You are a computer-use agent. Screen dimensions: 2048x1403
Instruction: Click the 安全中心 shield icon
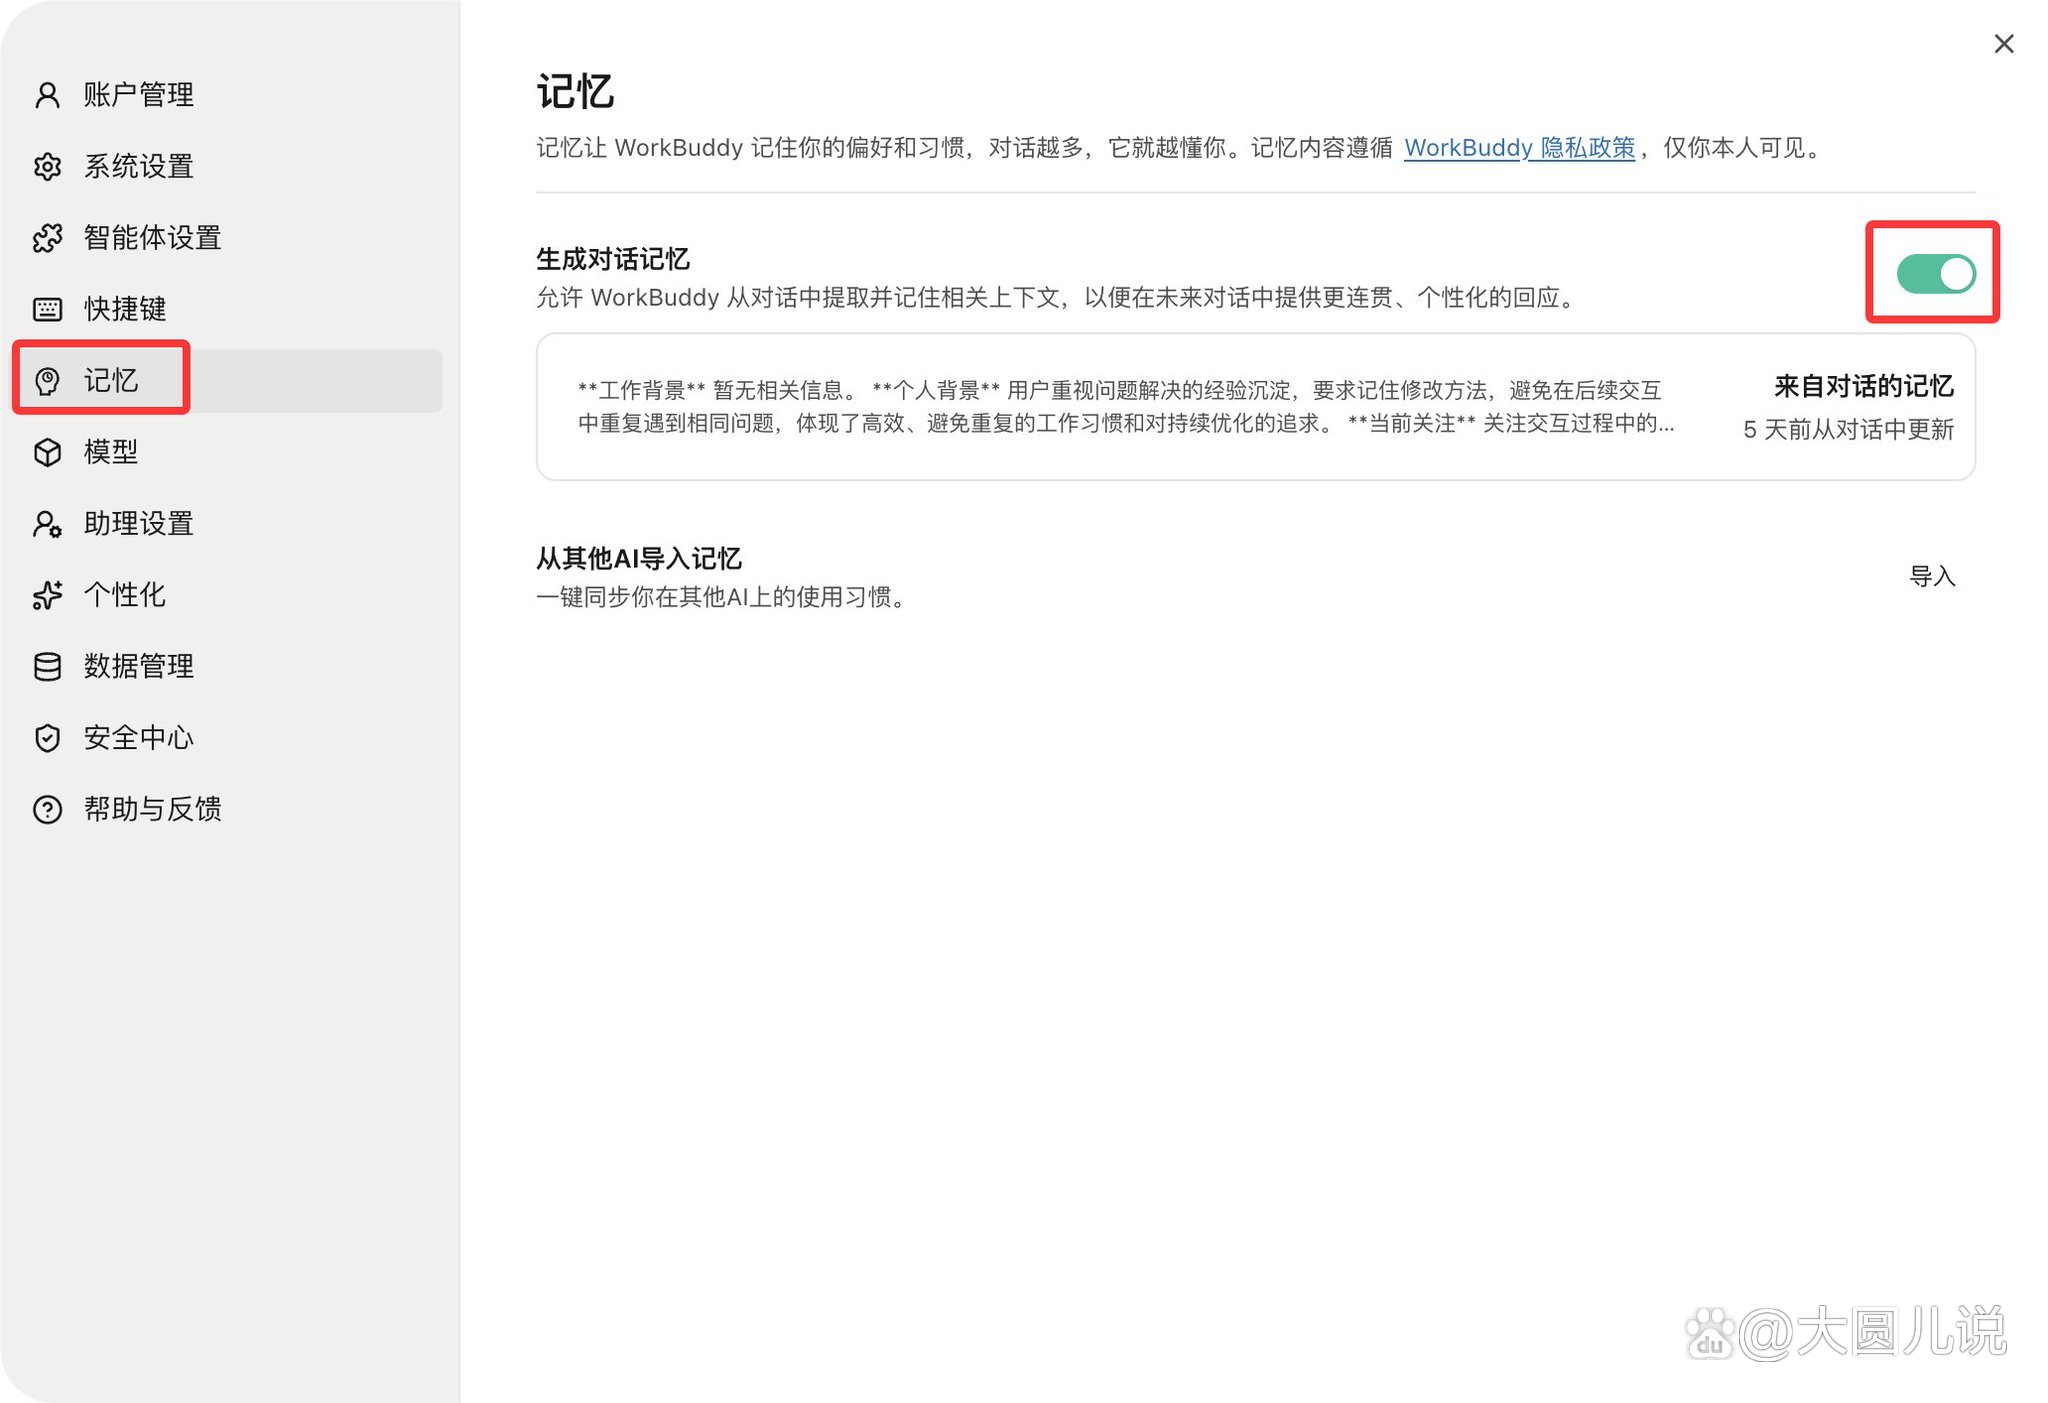[x=47, y=738]
